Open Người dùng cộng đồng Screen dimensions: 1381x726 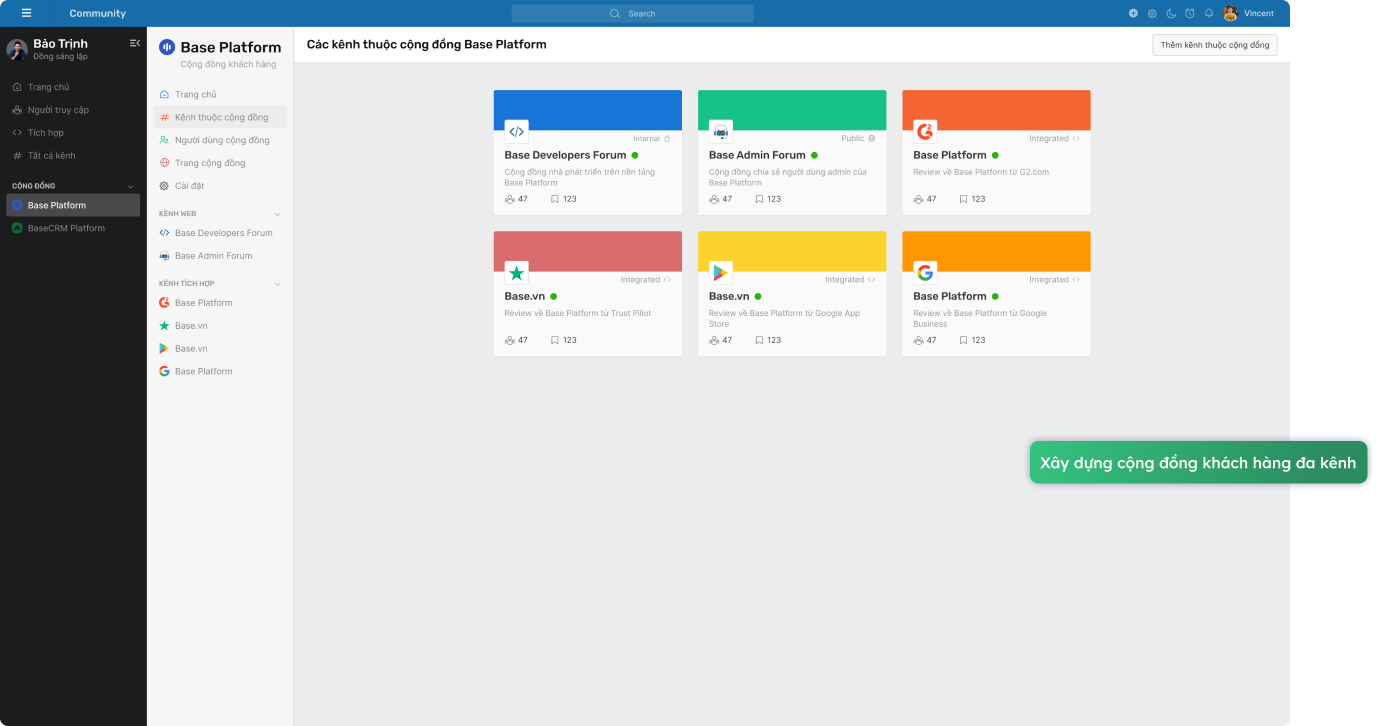click(x=220, y=140)
